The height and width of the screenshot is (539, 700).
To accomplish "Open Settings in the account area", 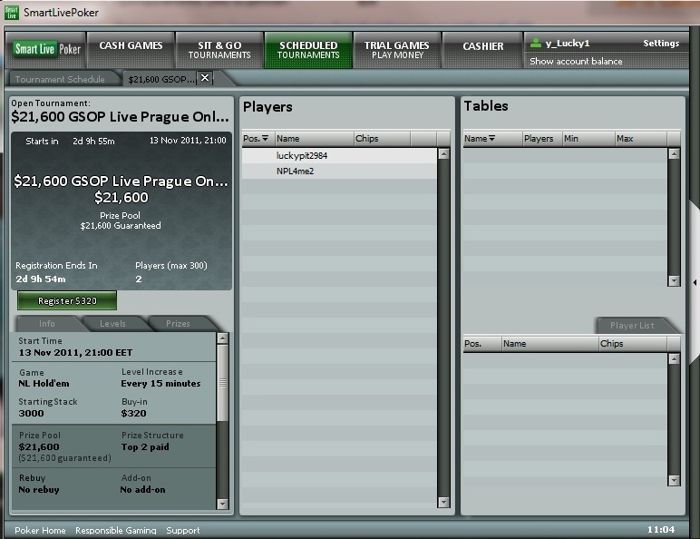I will click(x=661, y=43).
